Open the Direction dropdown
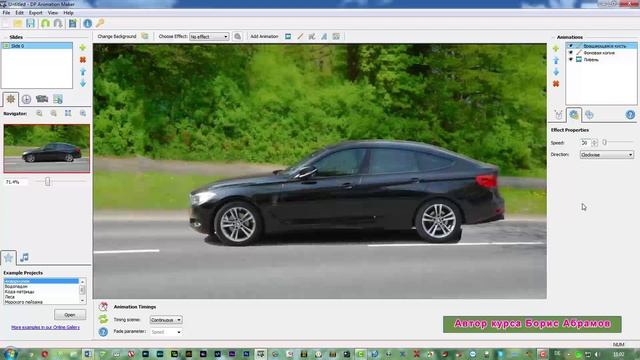Image resolution: width=640 pixels, height=360 pixels. tap(607, 155)
